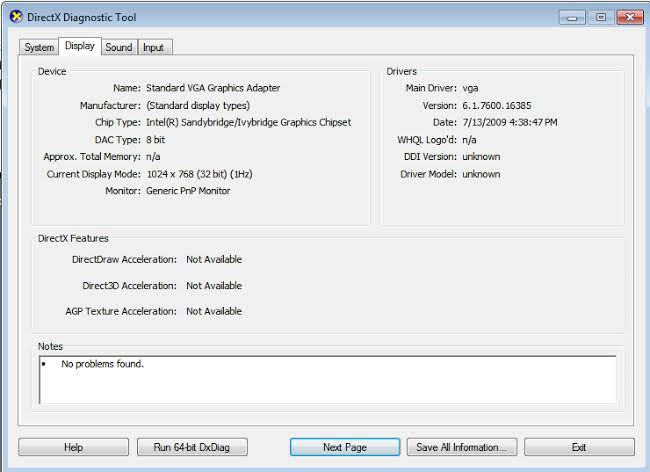
Task: Click Save All Information button
Action: point(461,447)
